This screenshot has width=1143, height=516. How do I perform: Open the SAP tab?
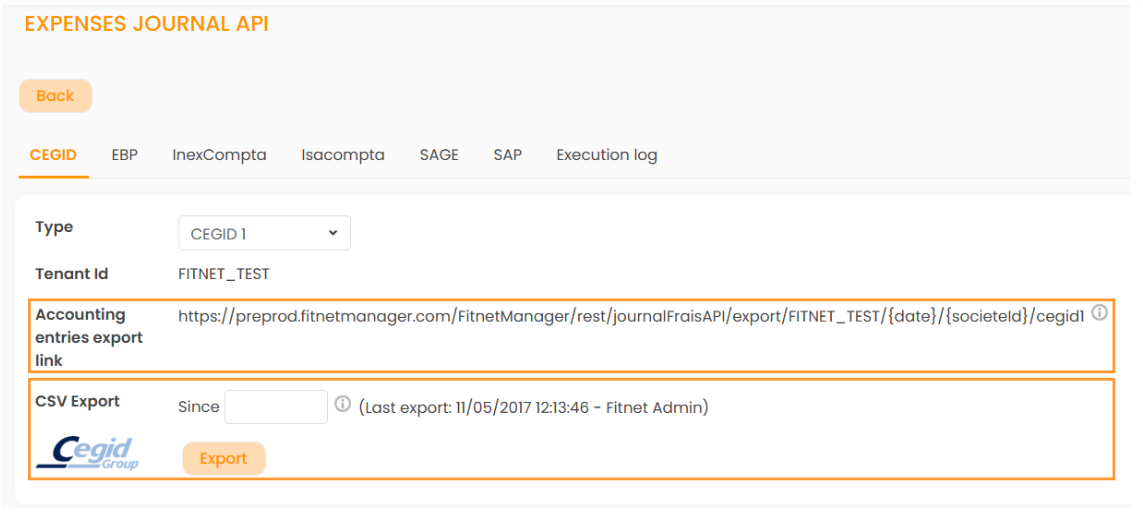pos(507,155)
